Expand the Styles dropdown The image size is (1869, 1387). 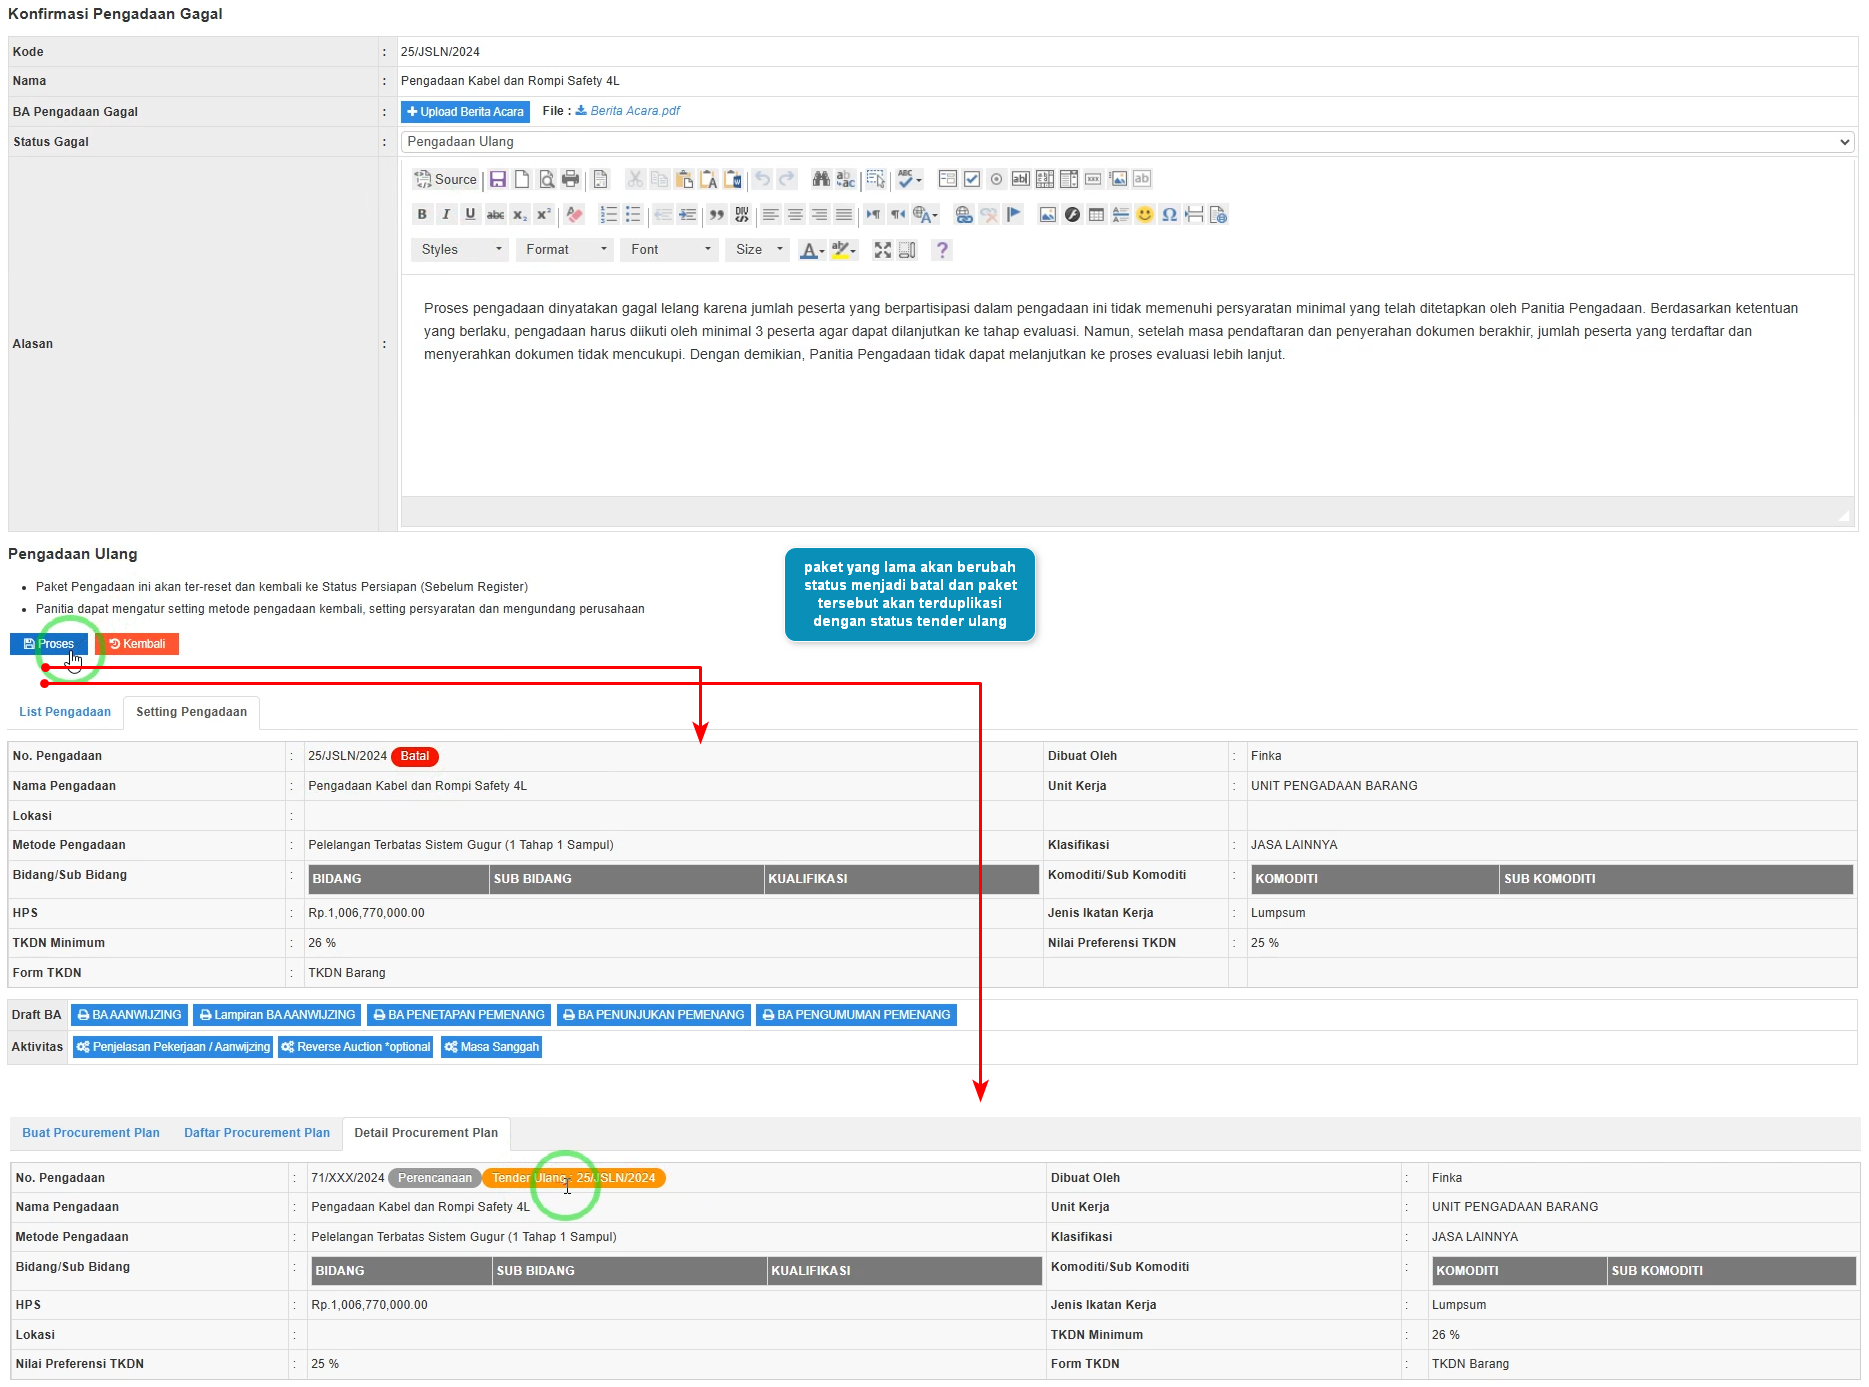tap(460, 250)
